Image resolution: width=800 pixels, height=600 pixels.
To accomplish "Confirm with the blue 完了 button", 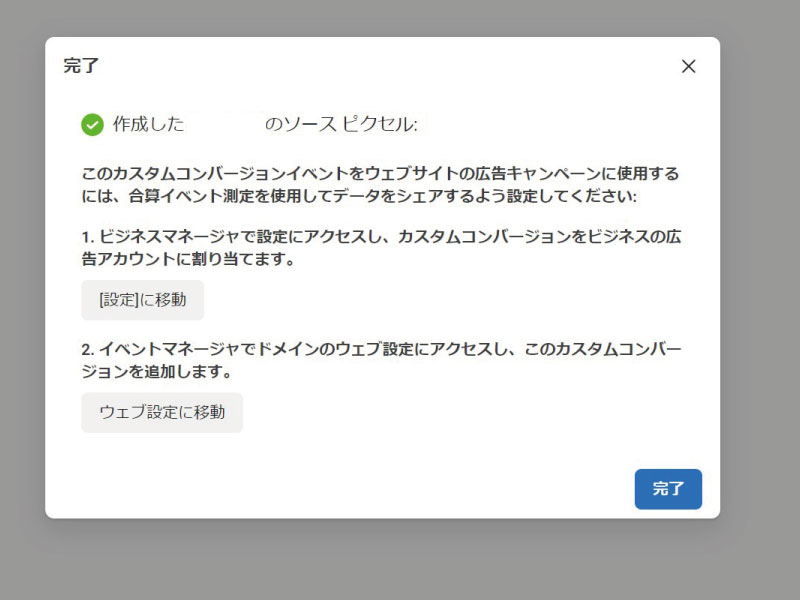I will pos(668,489).
